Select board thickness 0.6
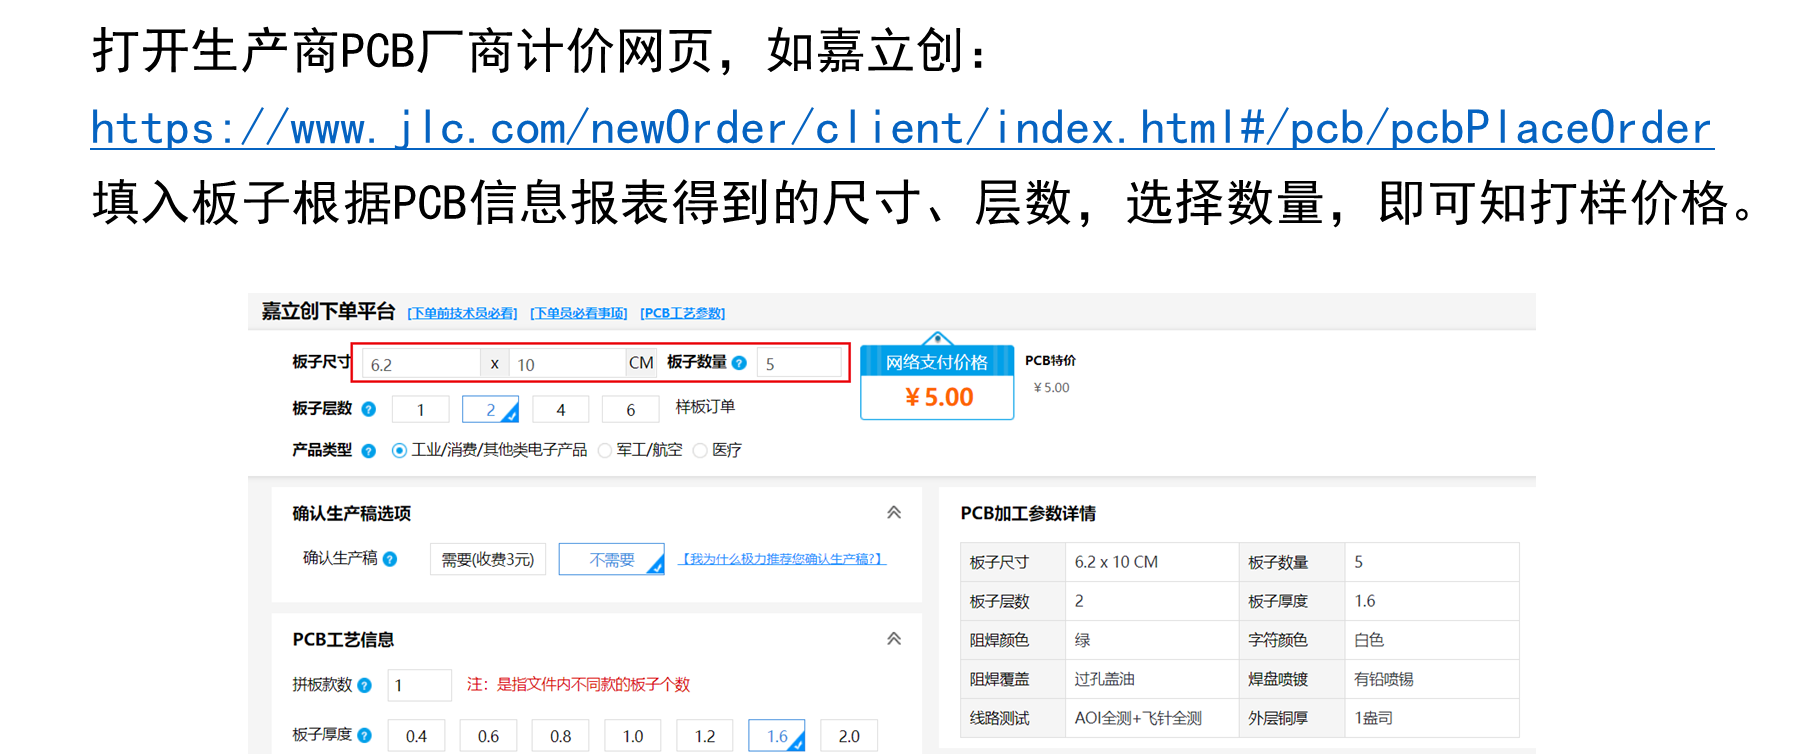The width and height of the screenshot is (1812, 754). click(489, 736)
